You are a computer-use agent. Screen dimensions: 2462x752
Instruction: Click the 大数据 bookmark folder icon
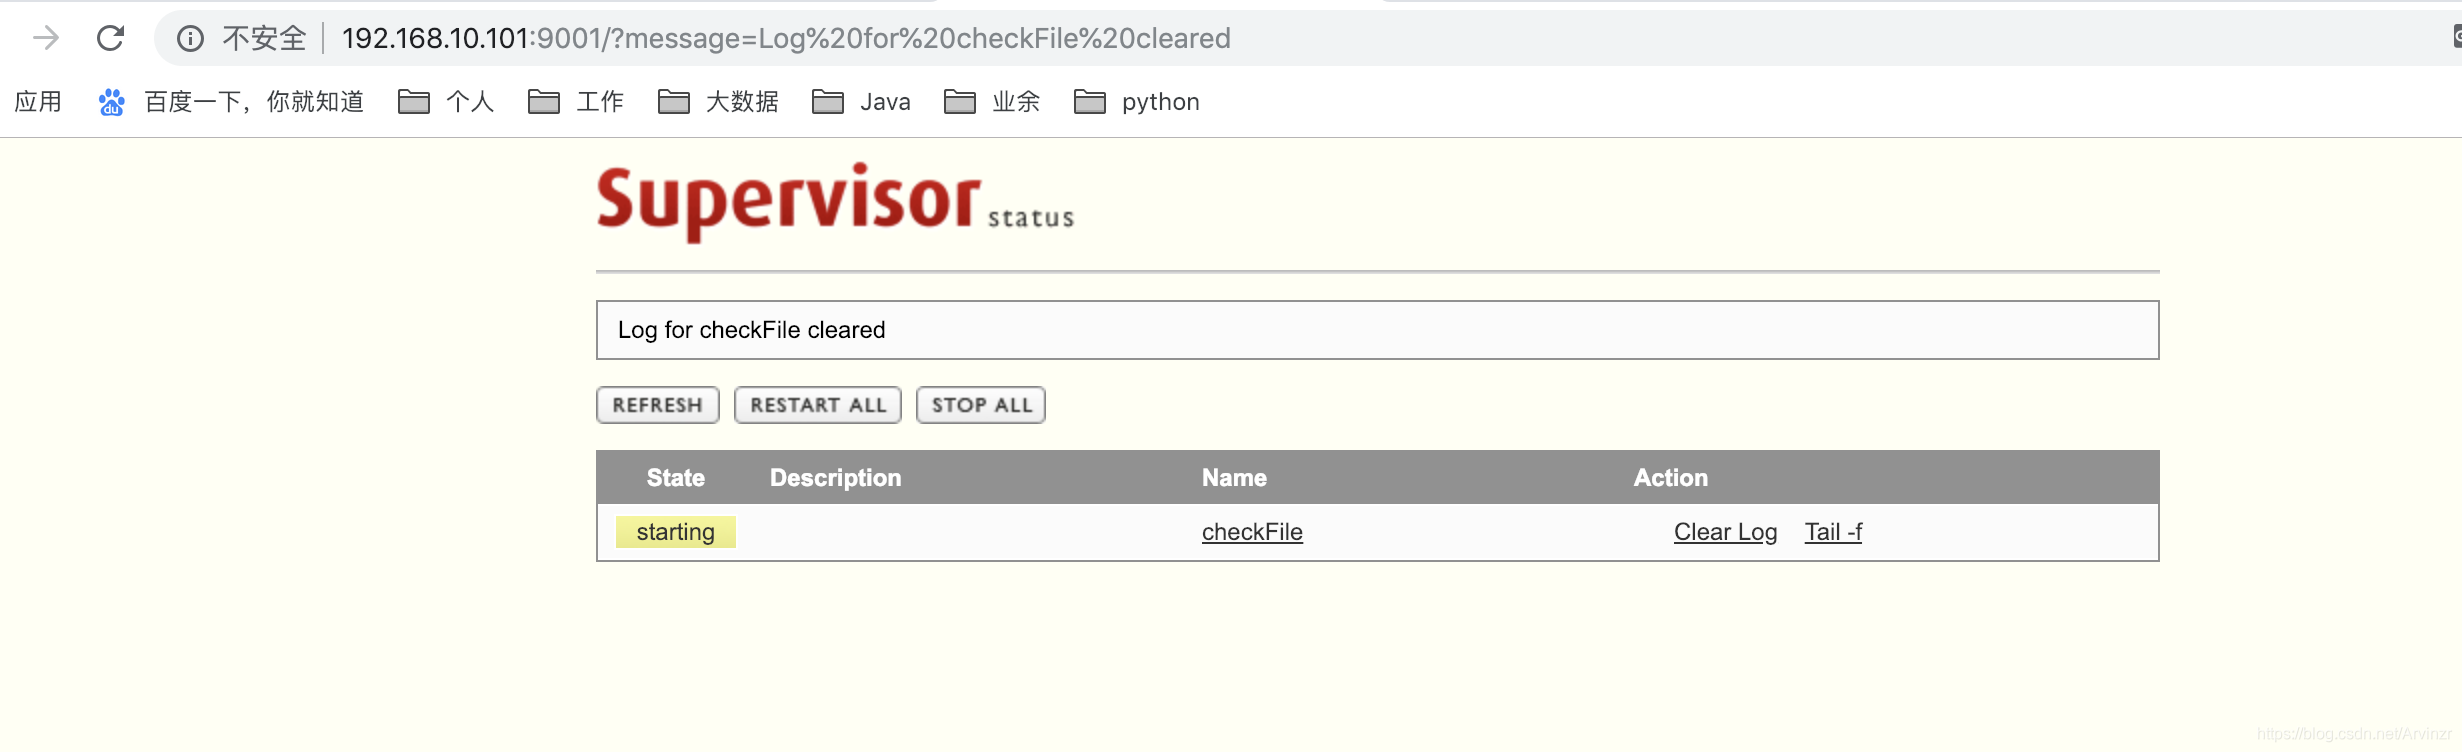(x=673, y=102)
